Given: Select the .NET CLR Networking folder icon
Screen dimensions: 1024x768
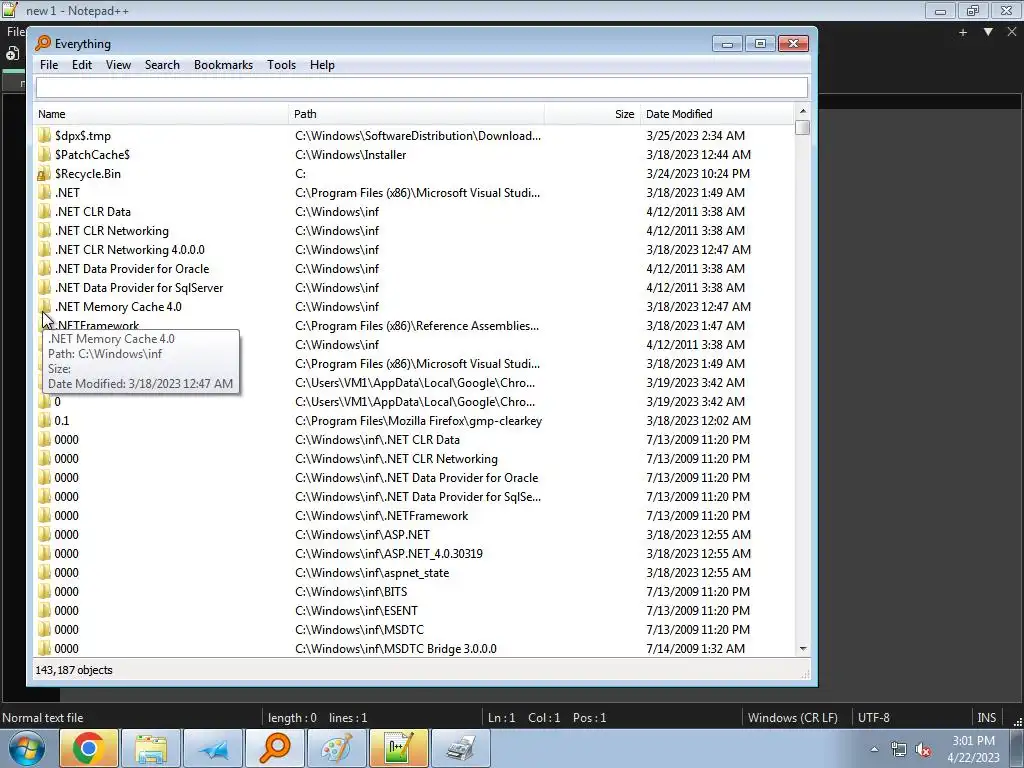Looking at the screenshot, I should (44, 231).
